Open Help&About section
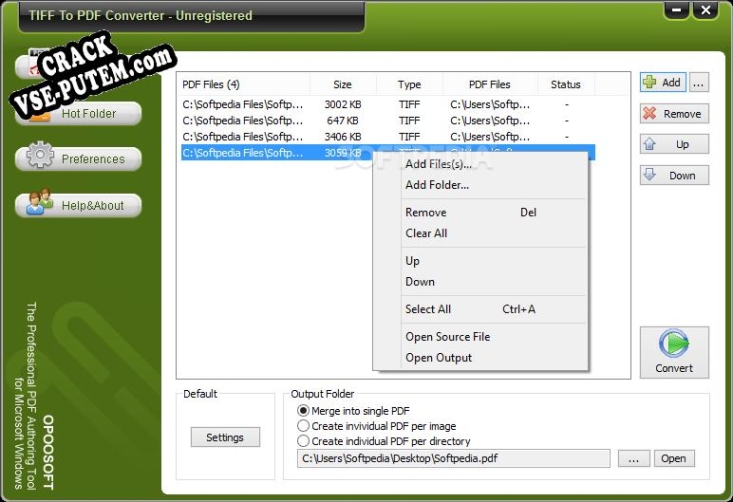 point(78,206)
